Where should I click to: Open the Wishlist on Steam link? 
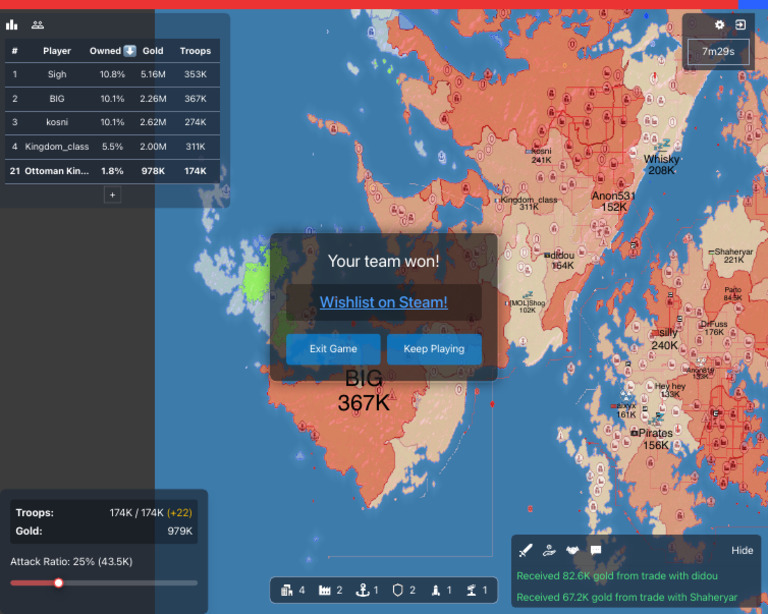coord(383,302)
